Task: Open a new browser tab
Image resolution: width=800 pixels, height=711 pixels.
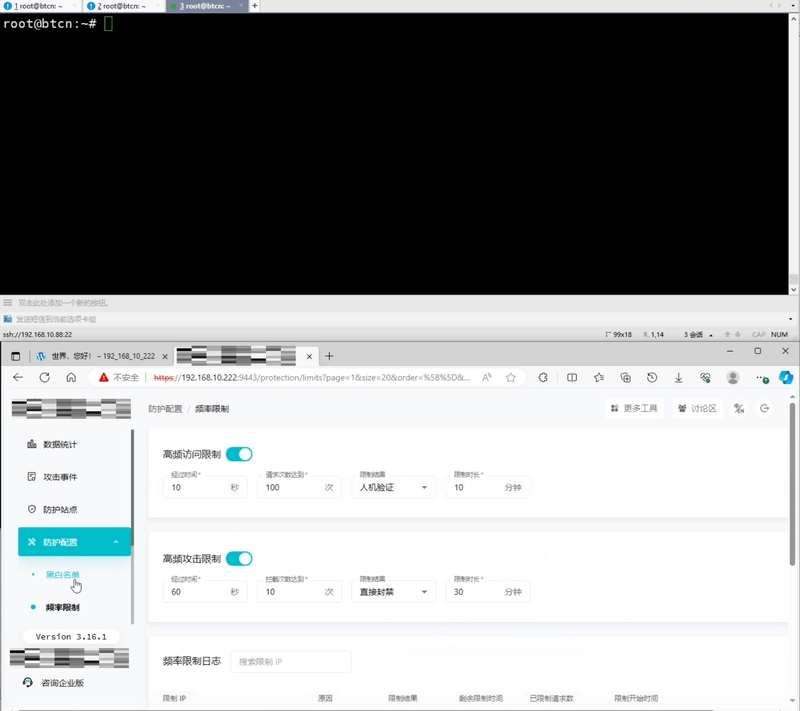Action: click(x=329, y=356)
